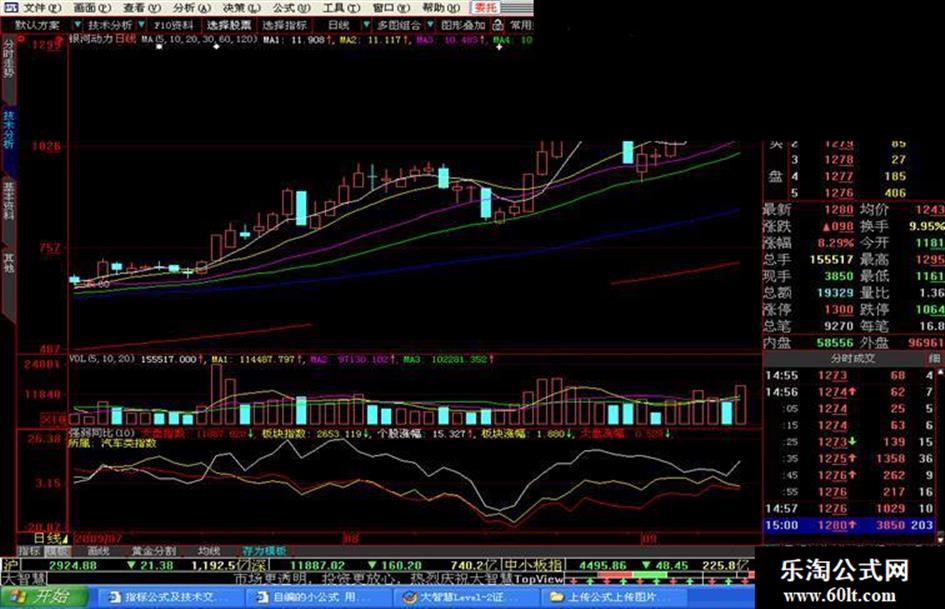This screenshot has height=609, width=945.
Task: Click the VOL(5,10,20) volume indicator label
Action: coord(102,359)
